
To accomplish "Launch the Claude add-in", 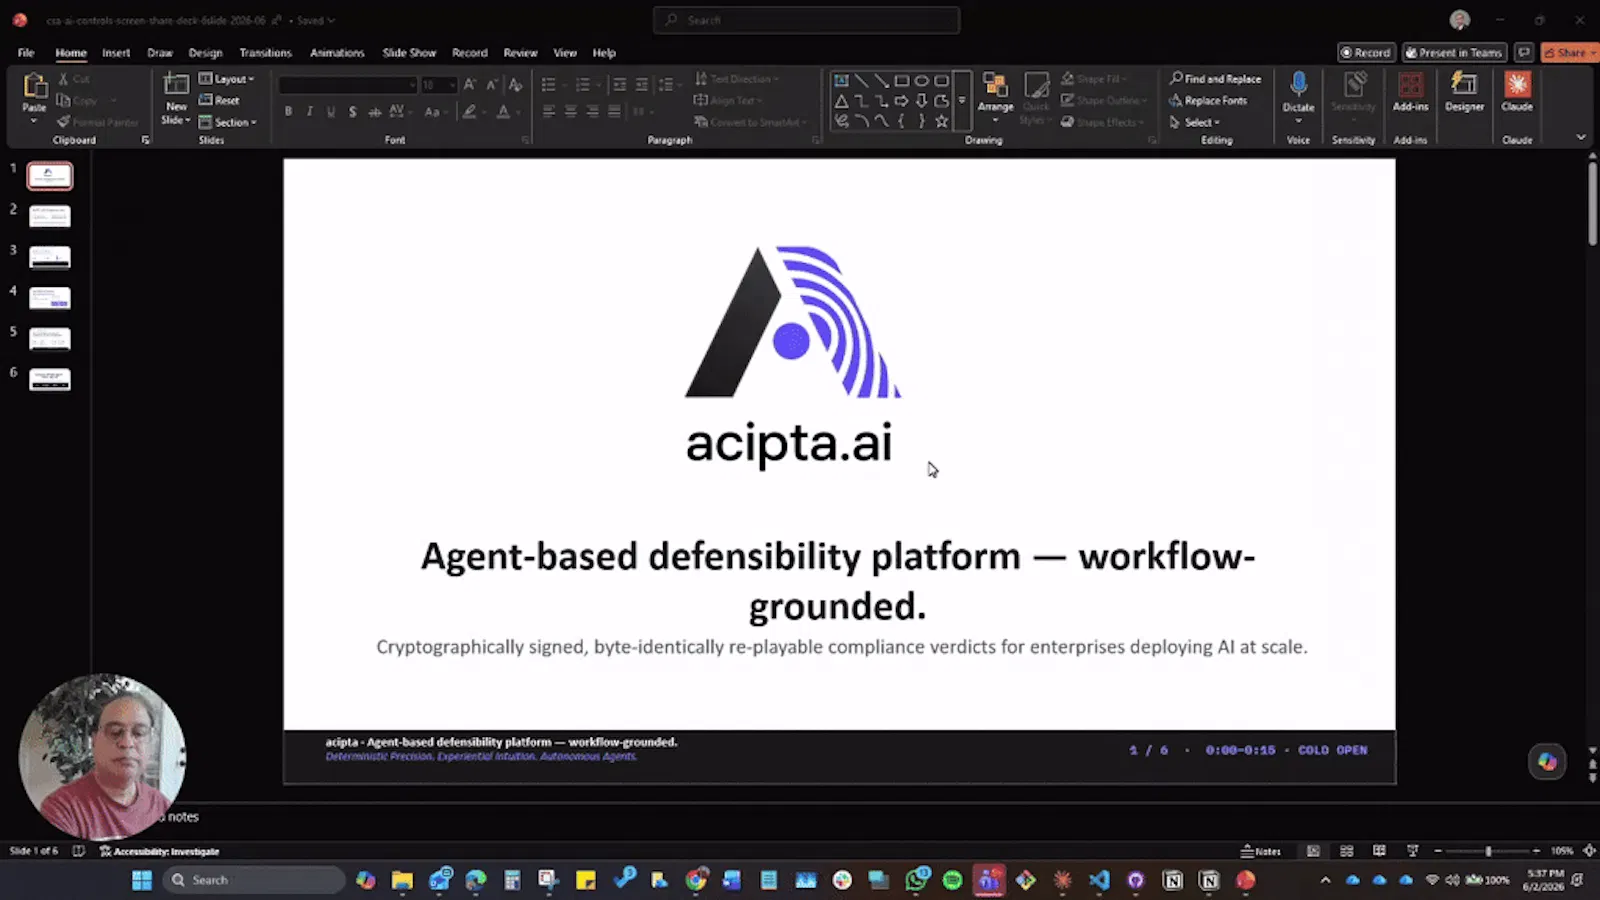I will pyautogui.click(x=1517, y=93).
